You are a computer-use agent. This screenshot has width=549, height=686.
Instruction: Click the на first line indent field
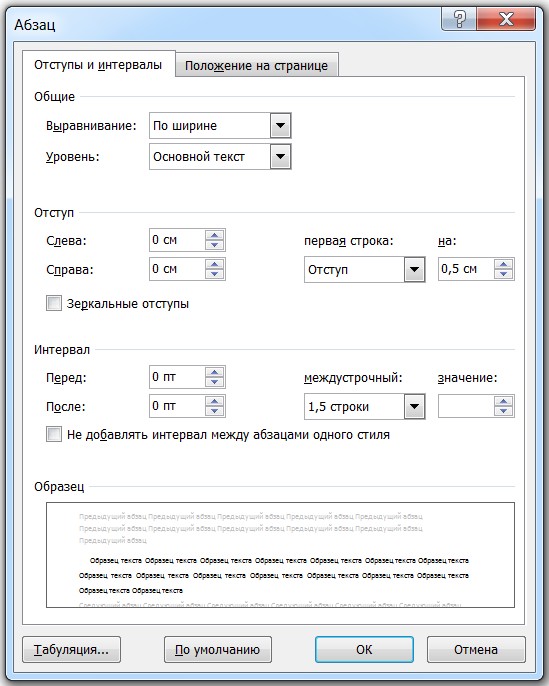point(466,269)
